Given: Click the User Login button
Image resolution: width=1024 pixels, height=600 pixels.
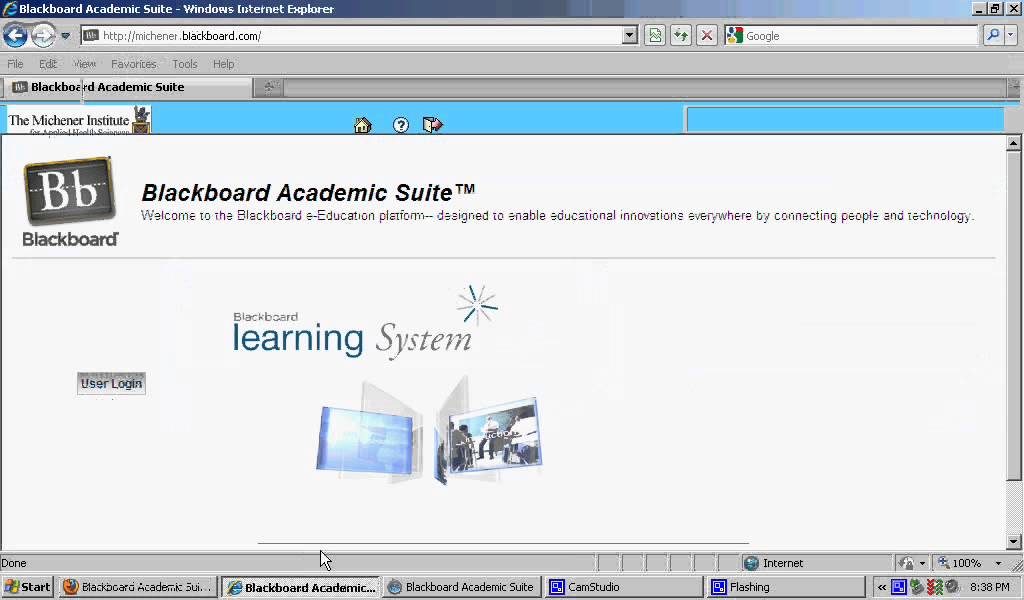Looking at the screenshot, I should [111, 383].
